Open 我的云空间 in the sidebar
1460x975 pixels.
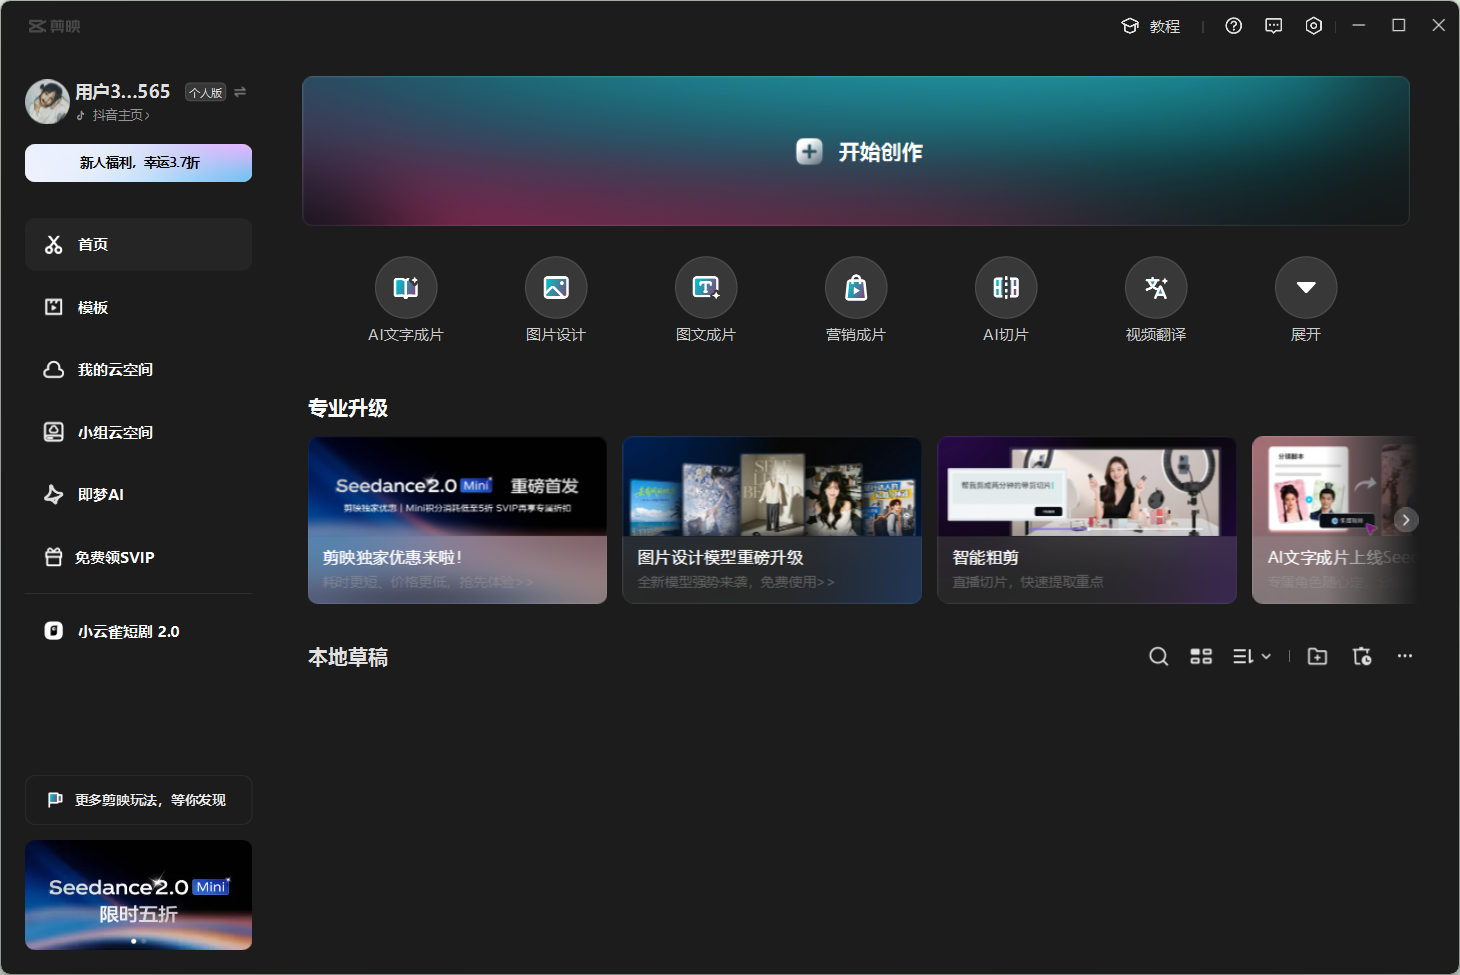(138, 370)
